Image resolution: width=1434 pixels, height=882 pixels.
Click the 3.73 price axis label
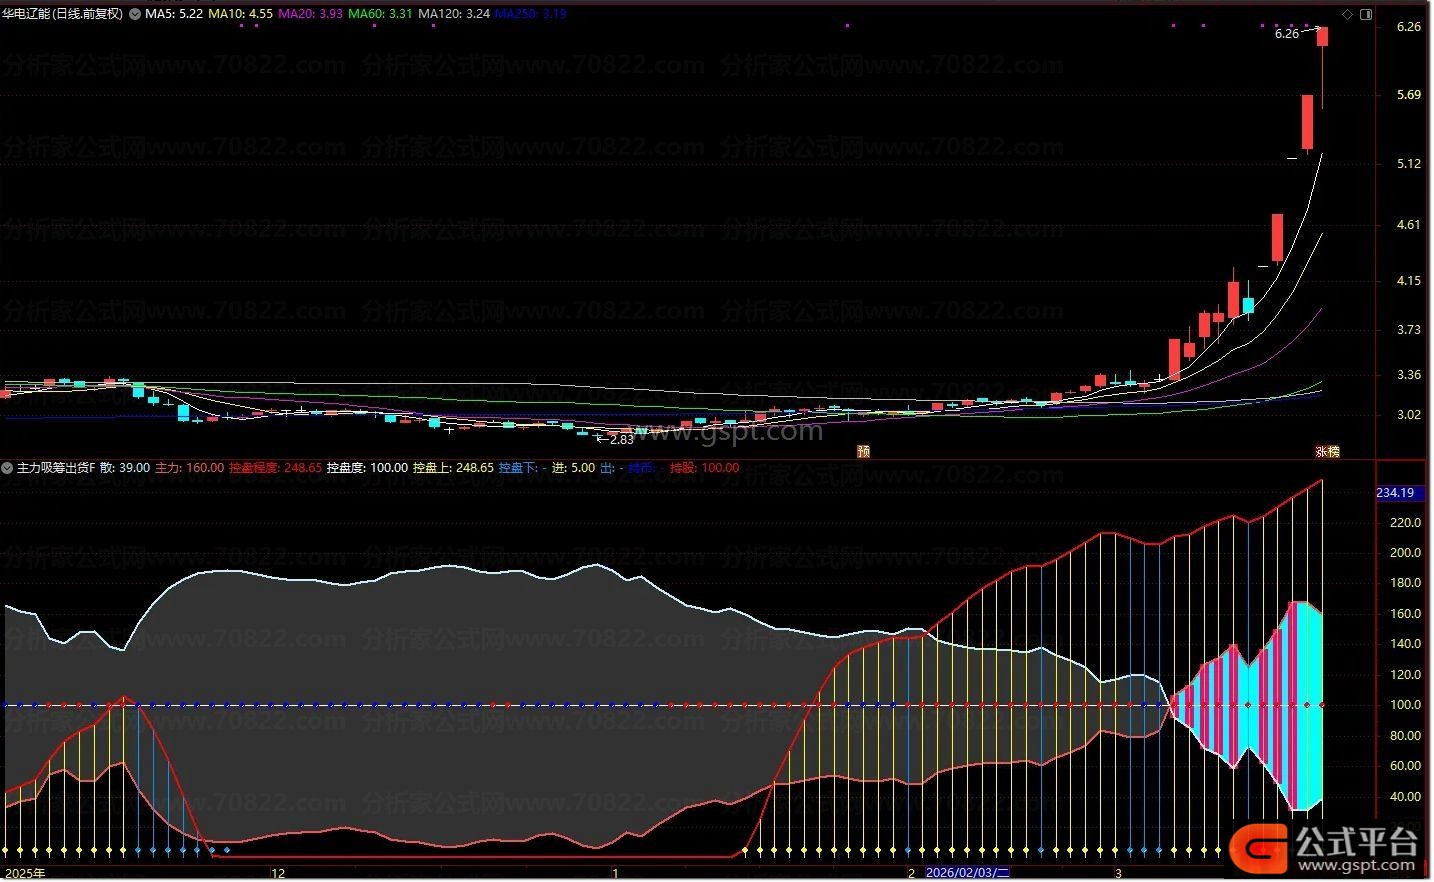pos(1409,329)
